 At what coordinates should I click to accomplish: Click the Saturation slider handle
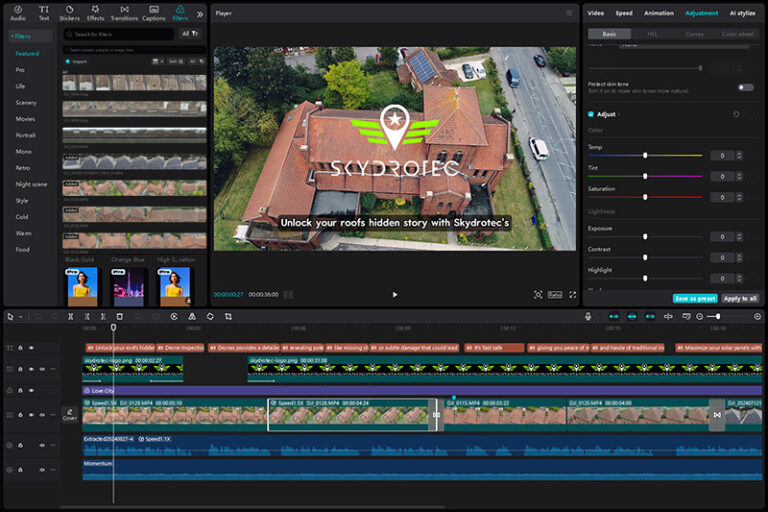click(x=645, y=197)
